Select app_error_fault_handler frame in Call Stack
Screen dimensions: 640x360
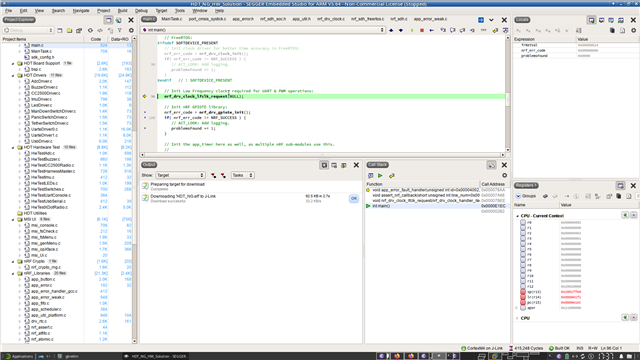click(436, 190)
